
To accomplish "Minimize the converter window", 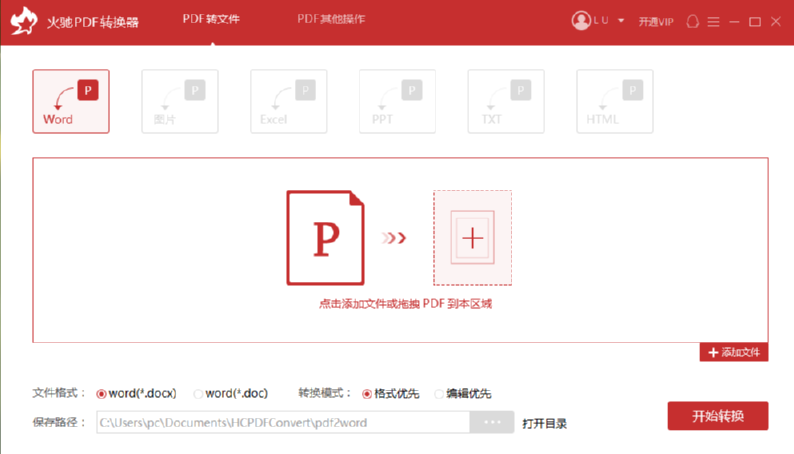I will (x=734, y=22).
